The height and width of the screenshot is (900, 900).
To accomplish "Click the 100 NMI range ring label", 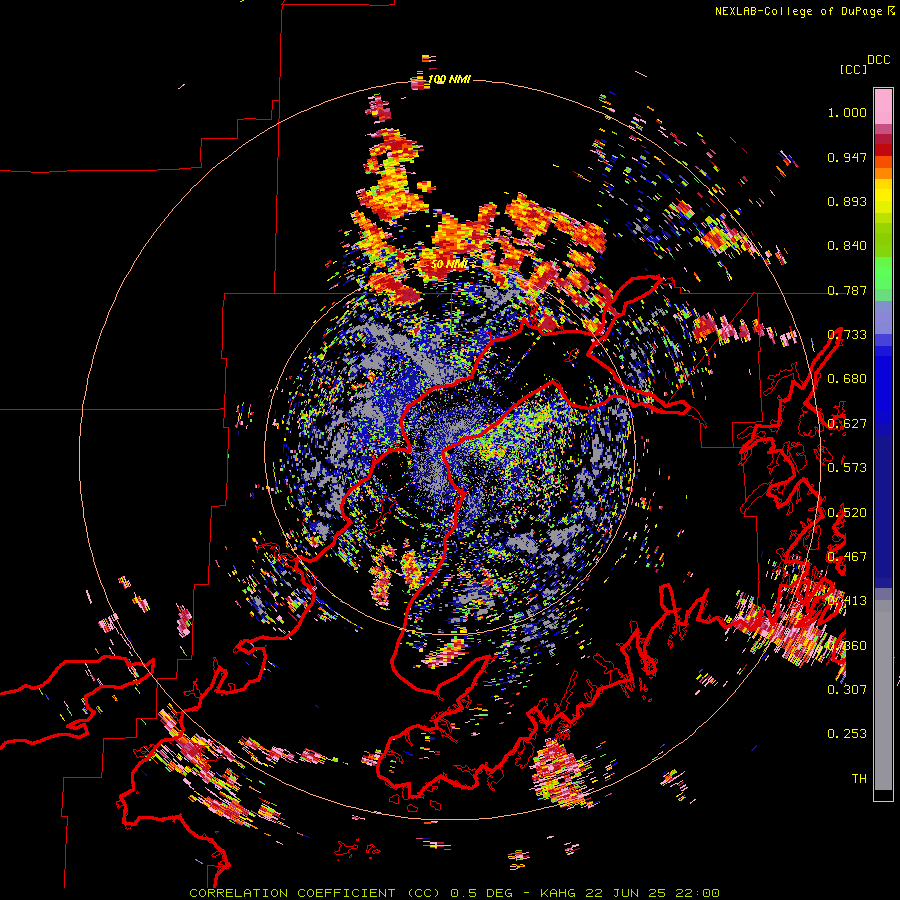I will click(x=449, y=79).
